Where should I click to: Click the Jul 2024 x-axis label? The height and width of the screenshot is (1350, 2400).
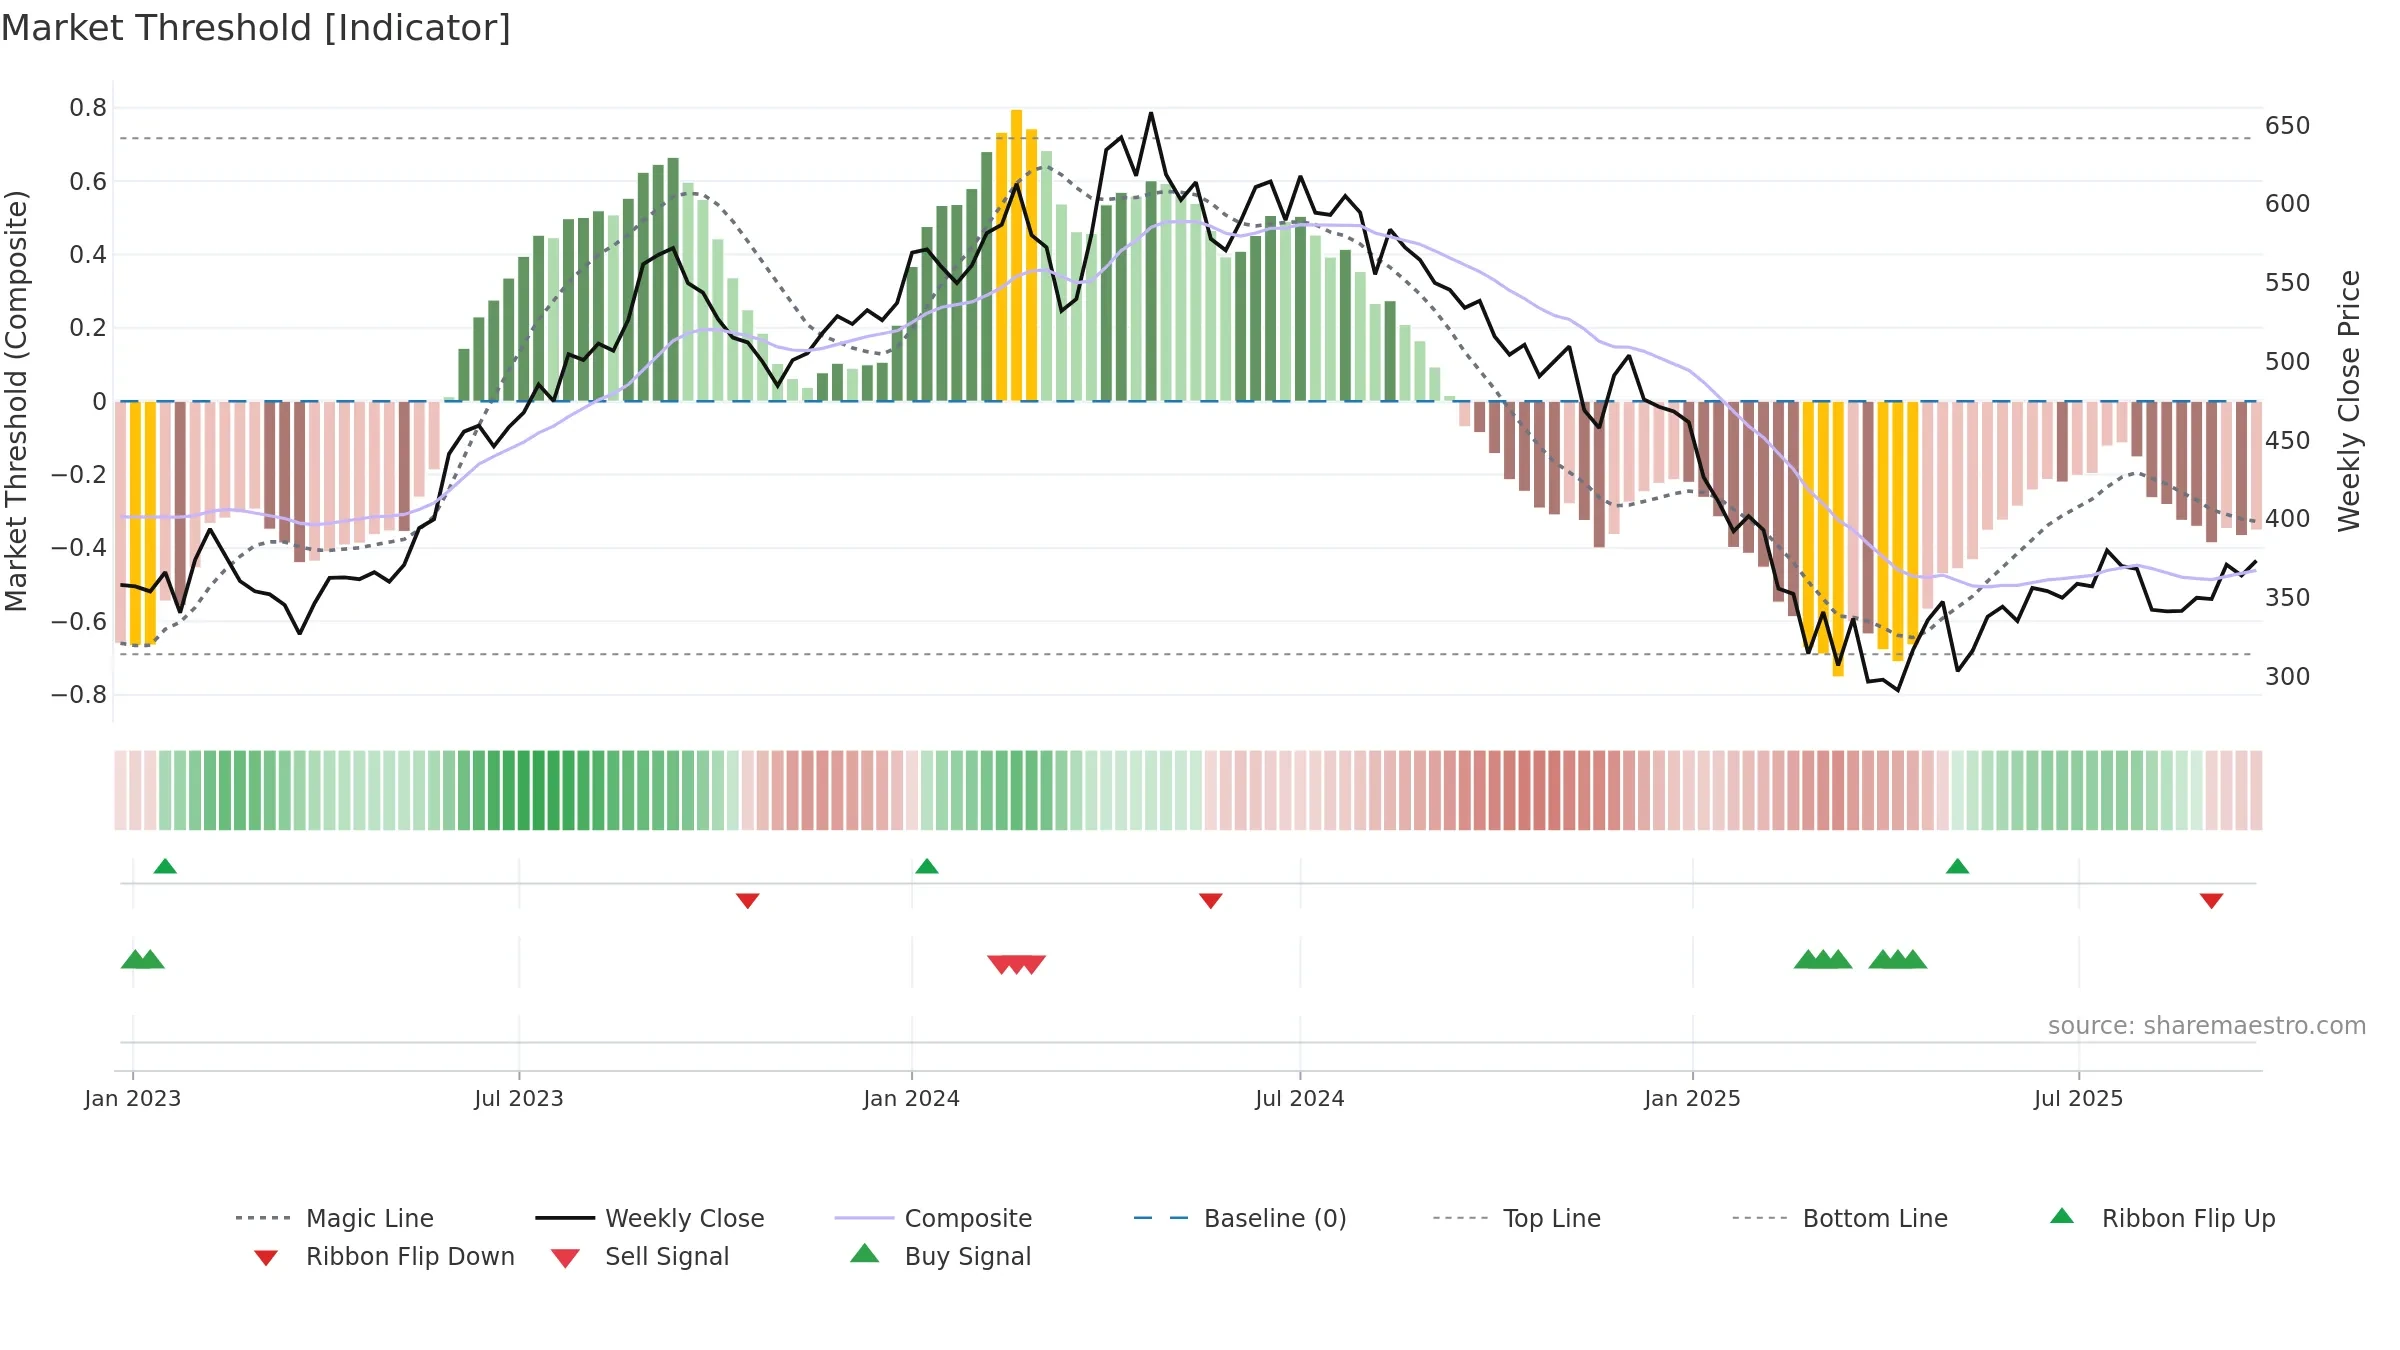point(1300,1099)
